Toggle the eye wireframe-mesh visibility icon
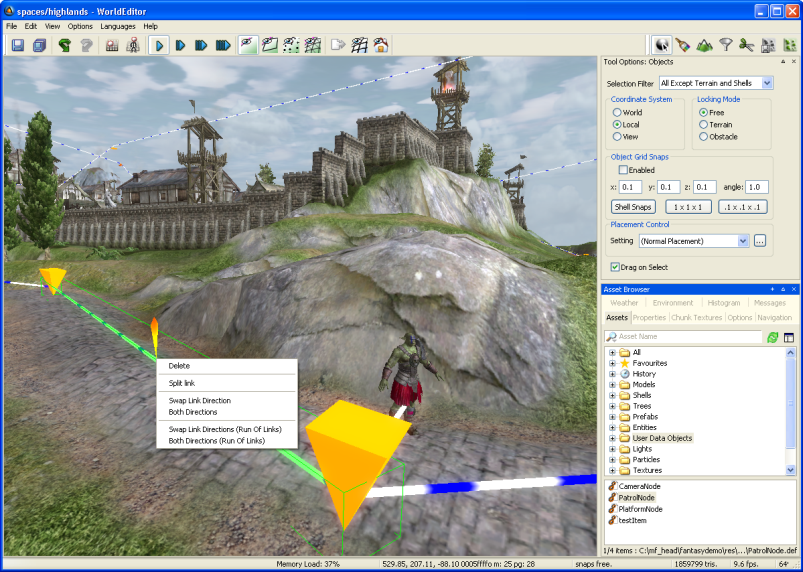 coord(312,46)
